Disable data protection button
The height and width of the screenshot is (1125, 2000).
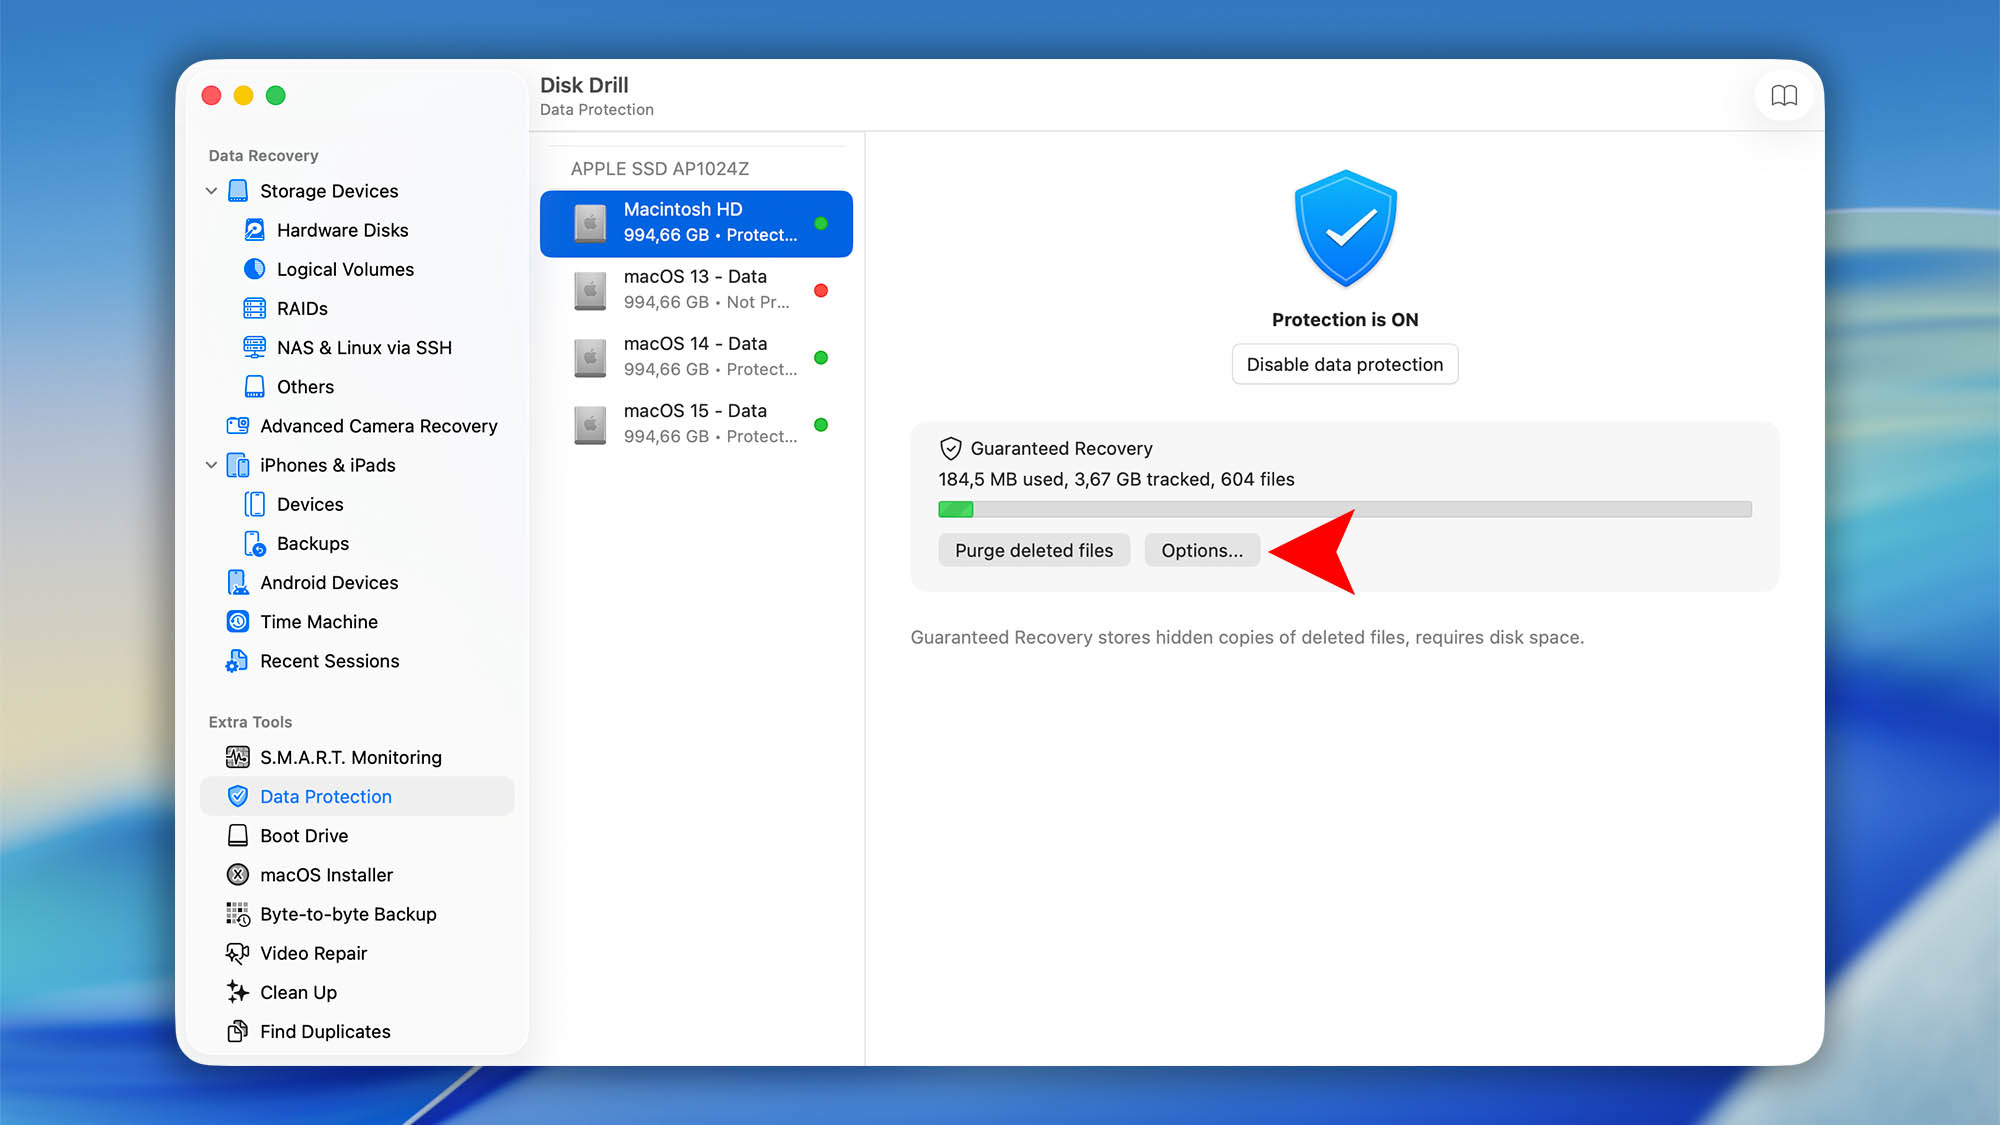pos(1345,364)
